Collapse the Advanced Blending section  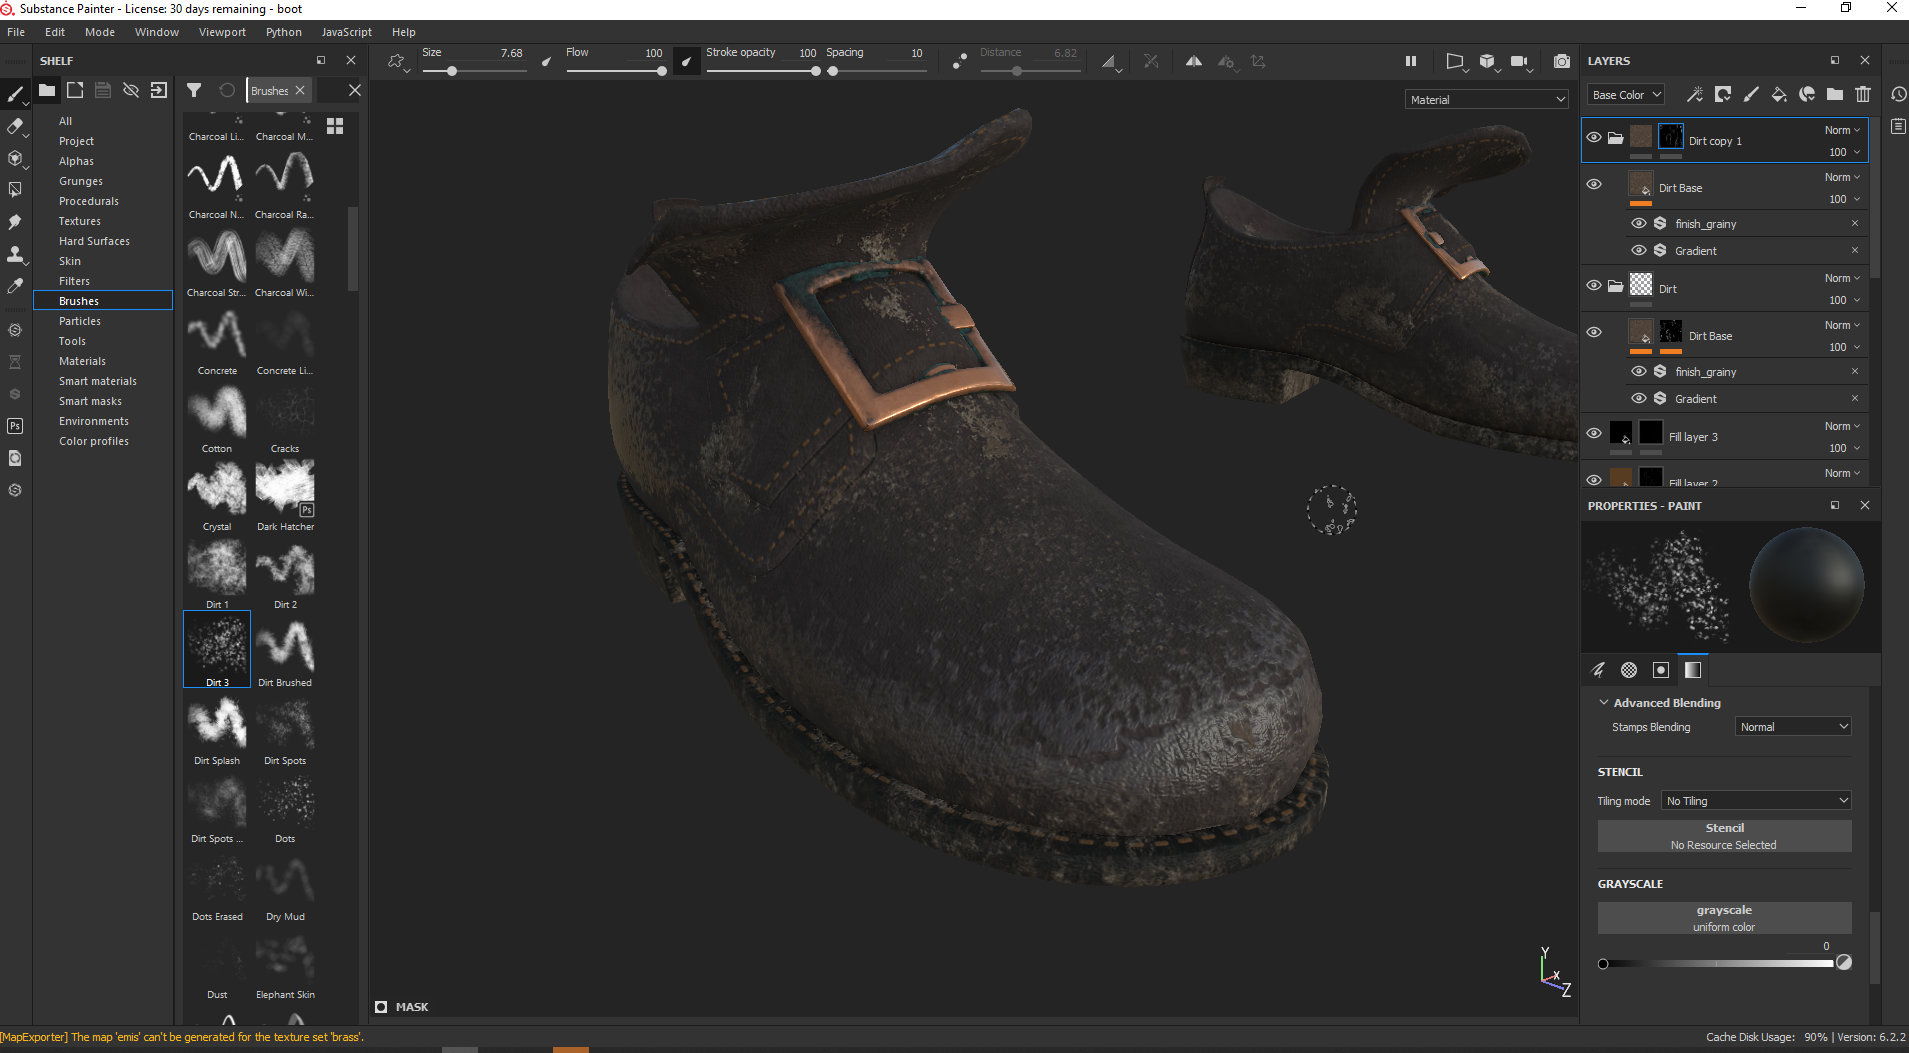[x=1604, y=703]
